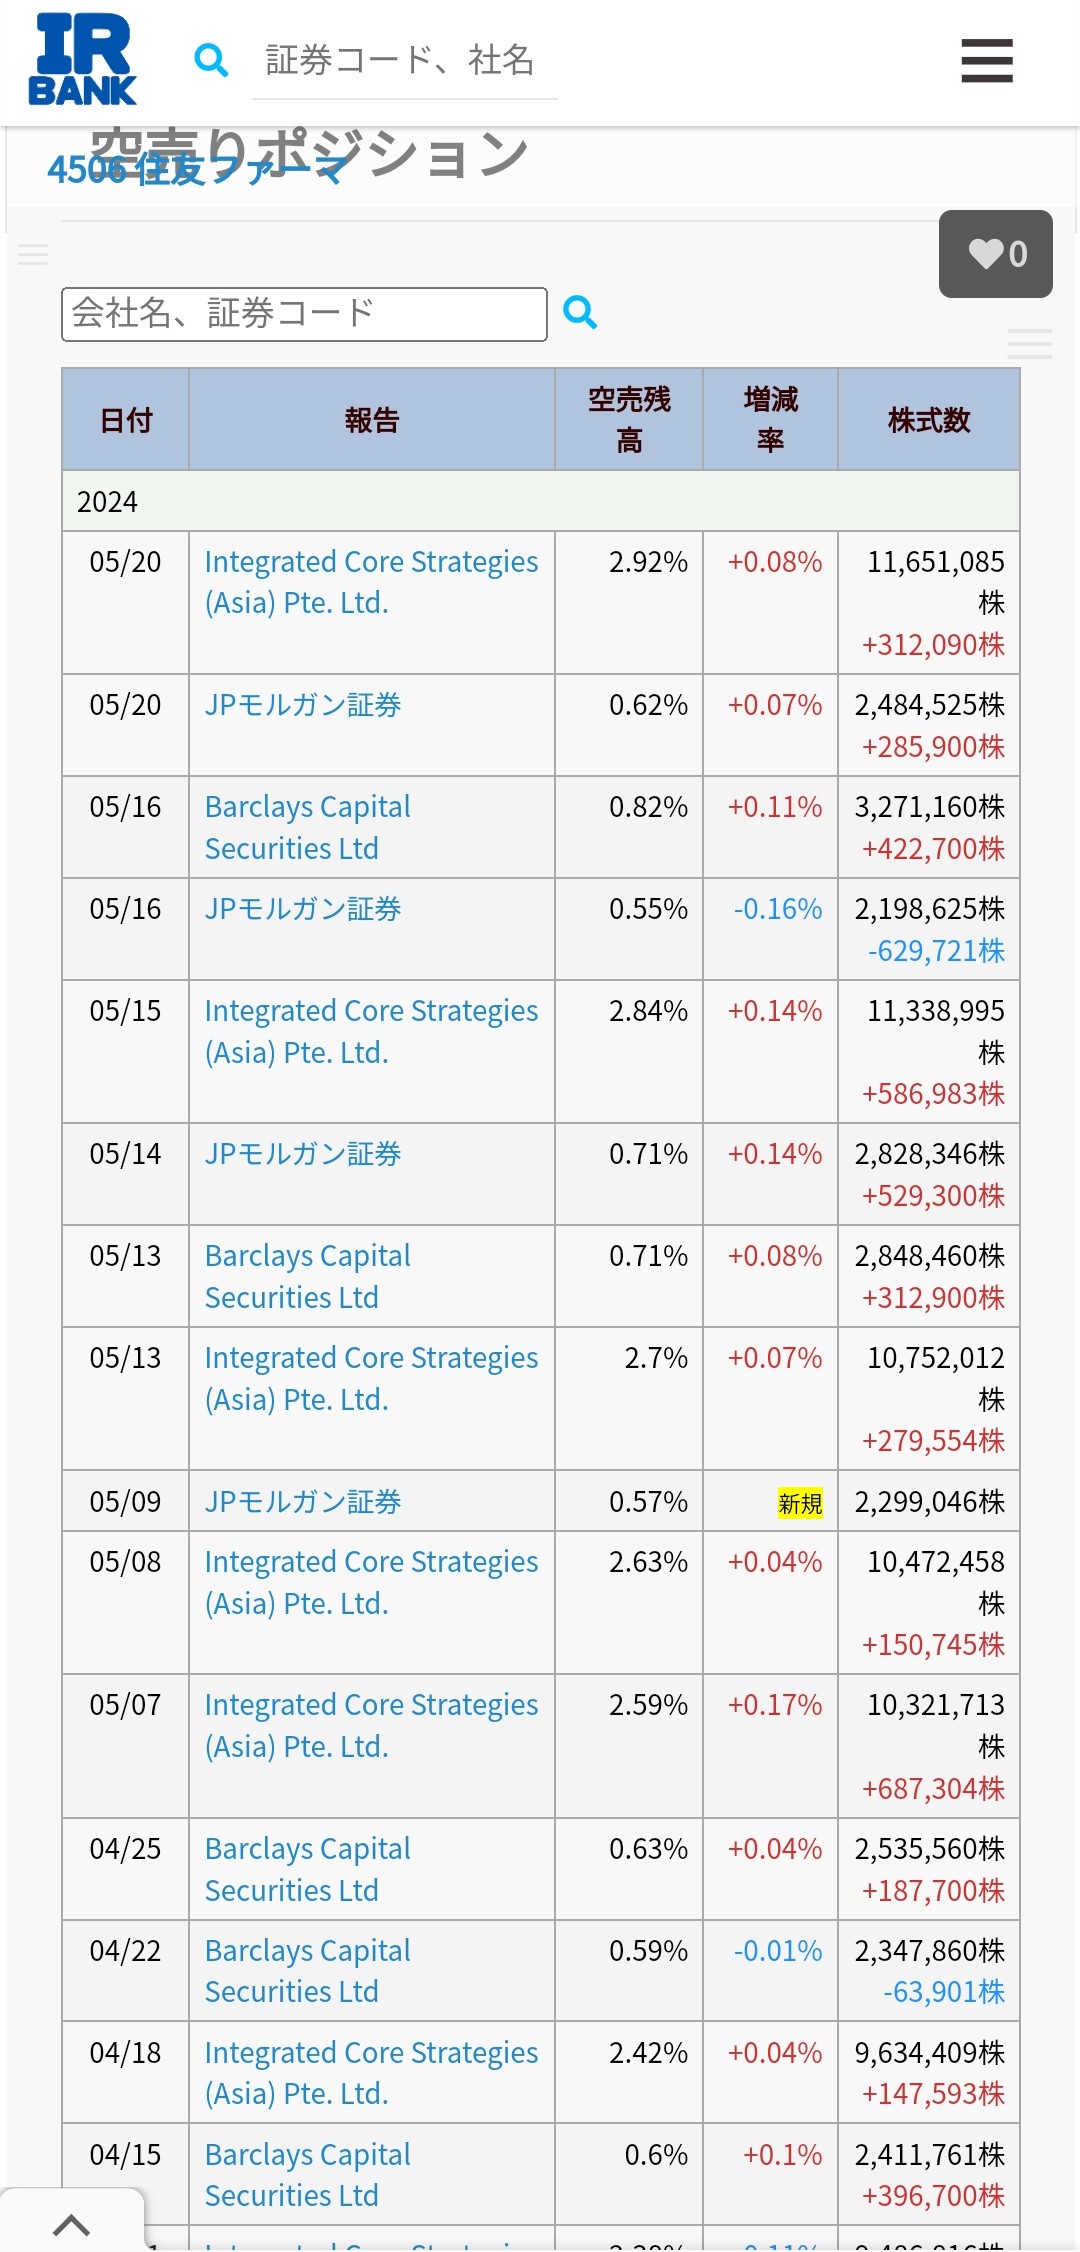Open JPモルガン証券 link dated 05/09
The width and height of the screenshot is (1080, 2252).
coord(303,1502)
